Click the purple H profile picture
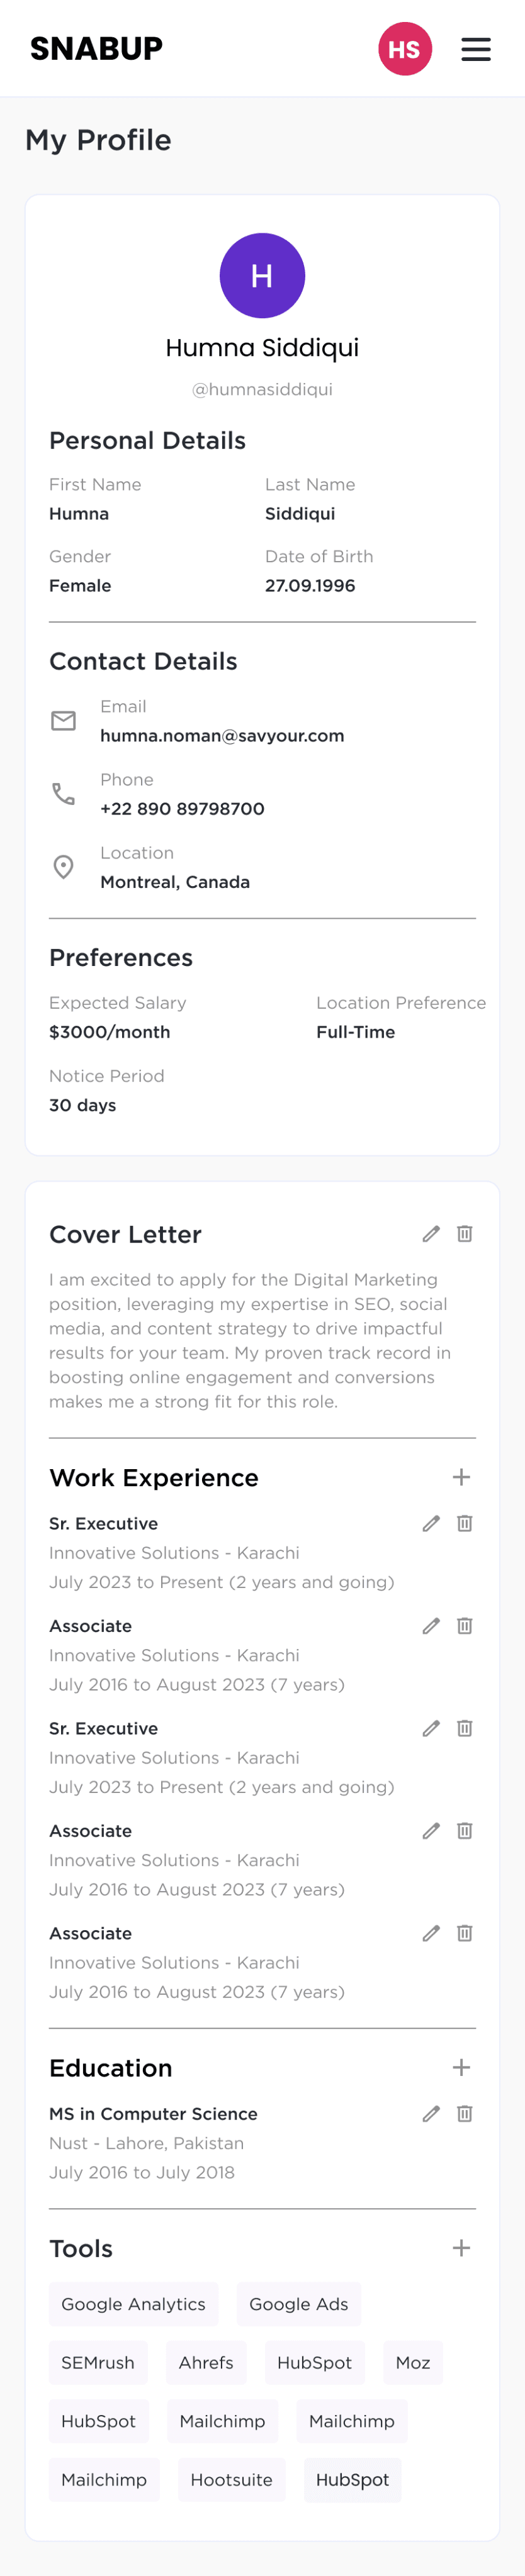525x2576 pixels. pos(262,276)
